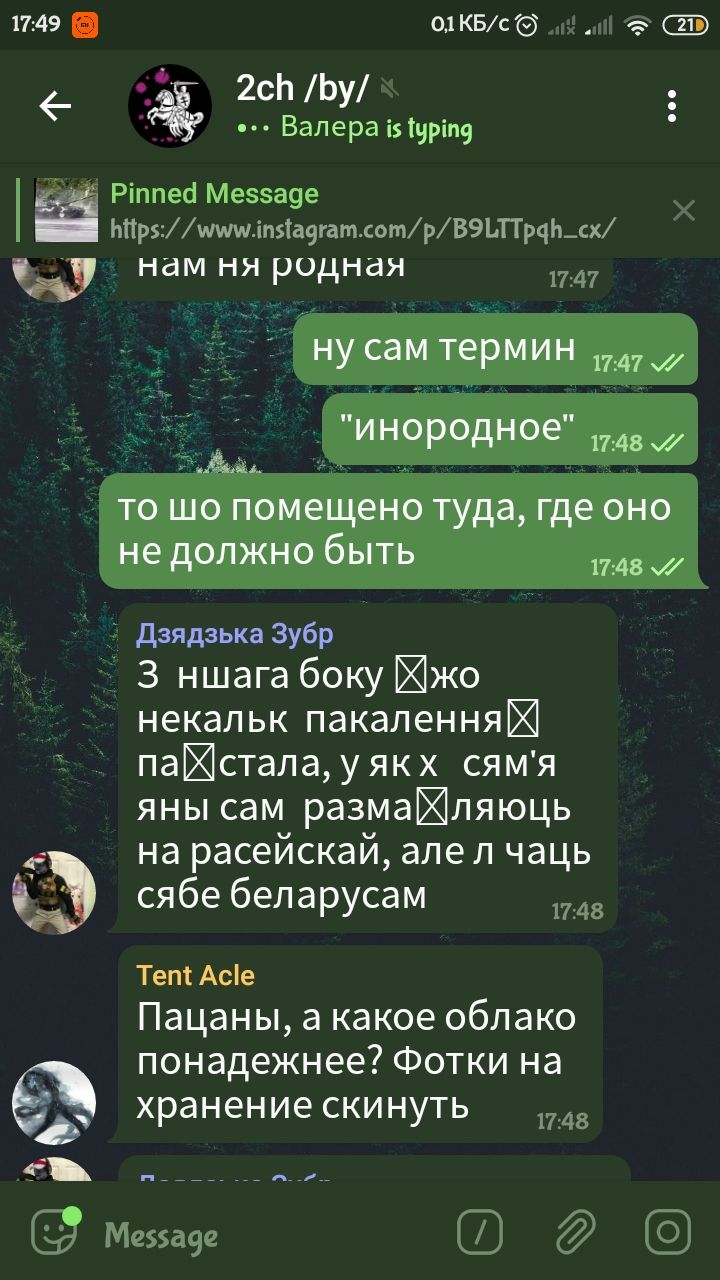Open the 2ch /by/ chat title
Viewport: 720px width, 1280px height.
(x=302, y=89)
